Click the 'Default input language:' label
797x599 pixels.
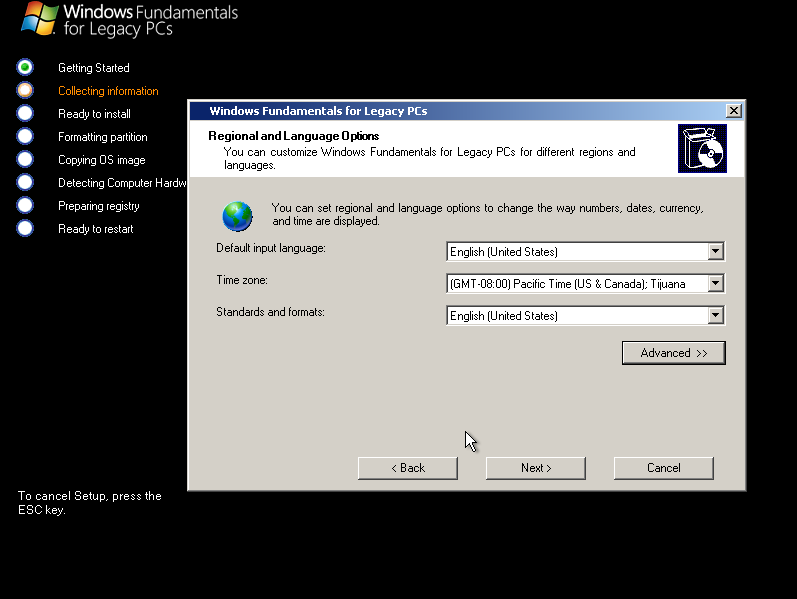pyautogui.click(x=271, y=248)
